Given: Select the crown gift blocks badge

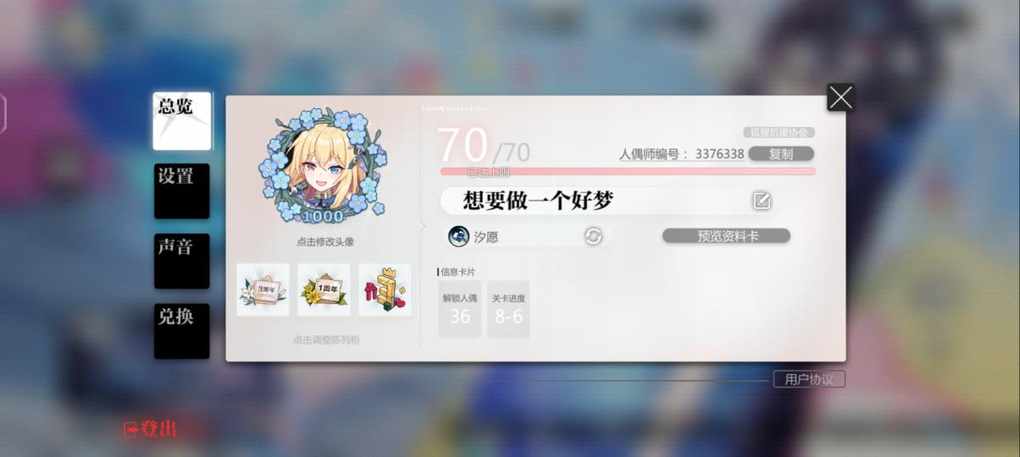Looking at the screenshot, I should coord(384,290).
